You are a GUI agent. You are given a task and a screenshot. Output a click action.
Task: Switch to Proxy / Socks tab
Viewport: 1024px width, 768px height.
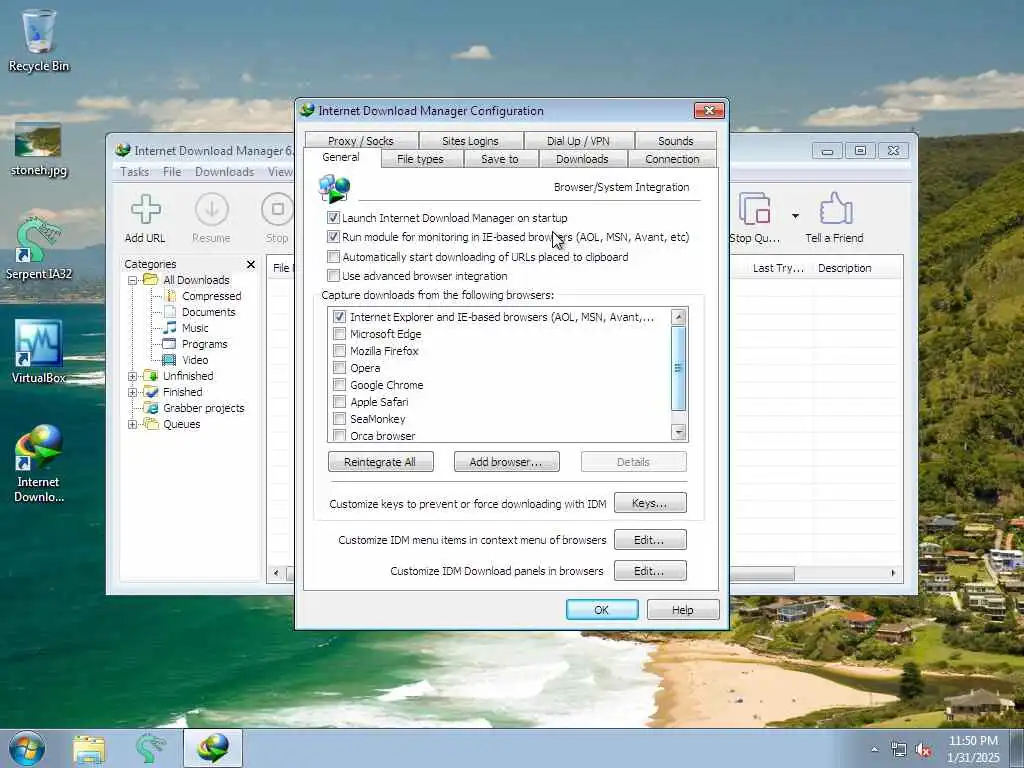tap(360, 140)
